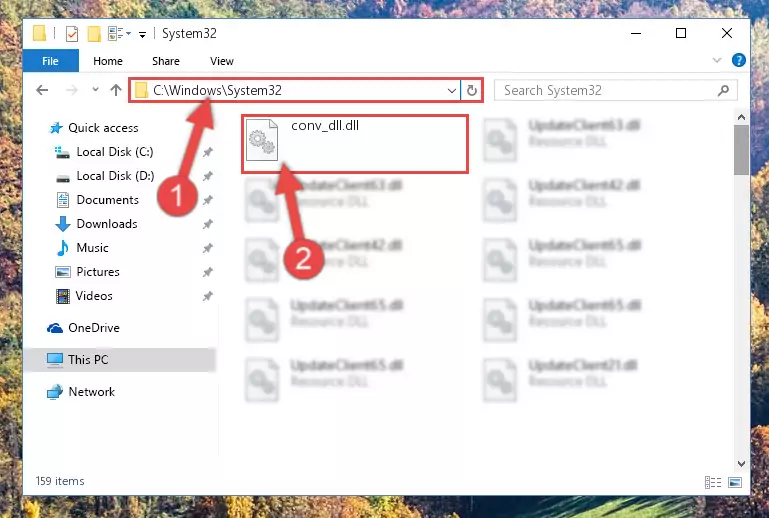This screenshot has width=769, height=518.
Task: Switch to the Home ribbon tab
Action: 108,61
